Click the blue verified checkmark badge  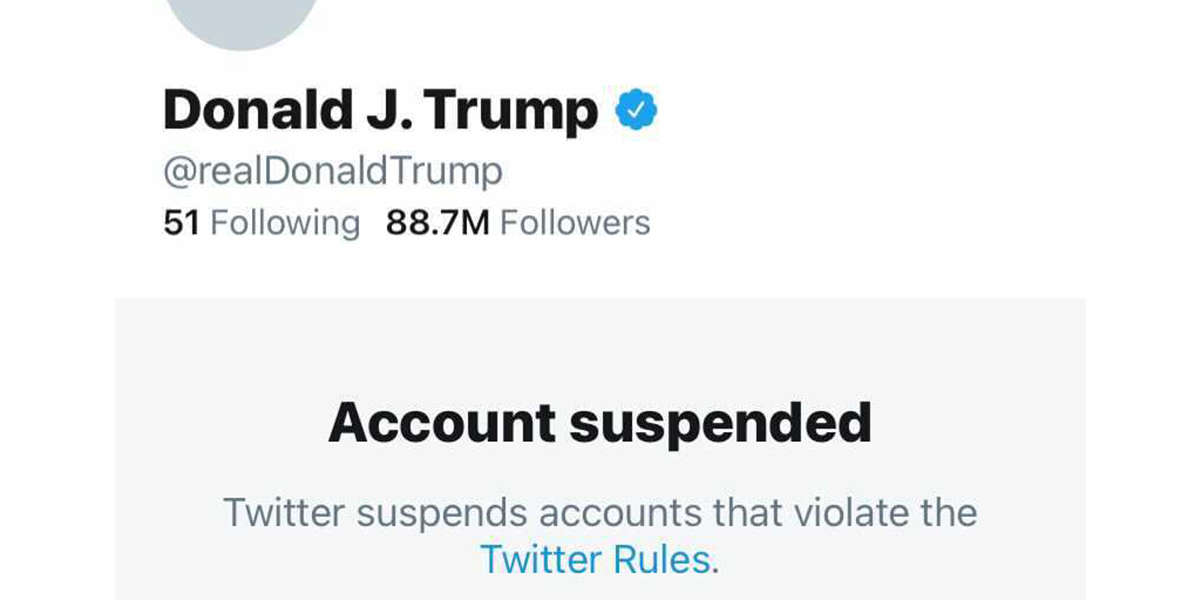(636, 109)
